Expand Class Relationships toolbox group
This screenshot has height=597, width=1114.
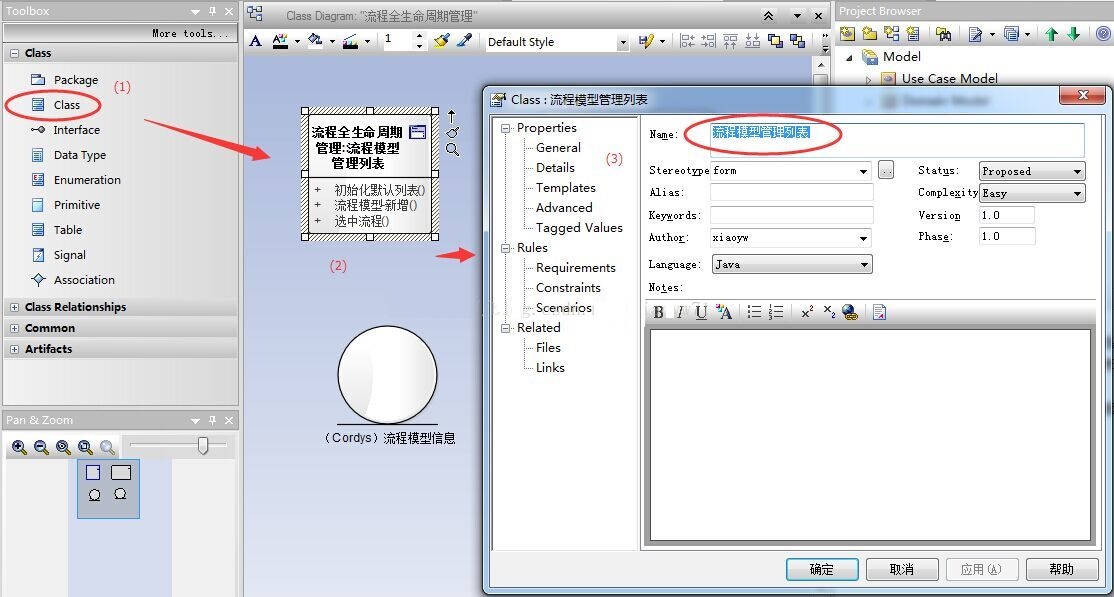14,307
